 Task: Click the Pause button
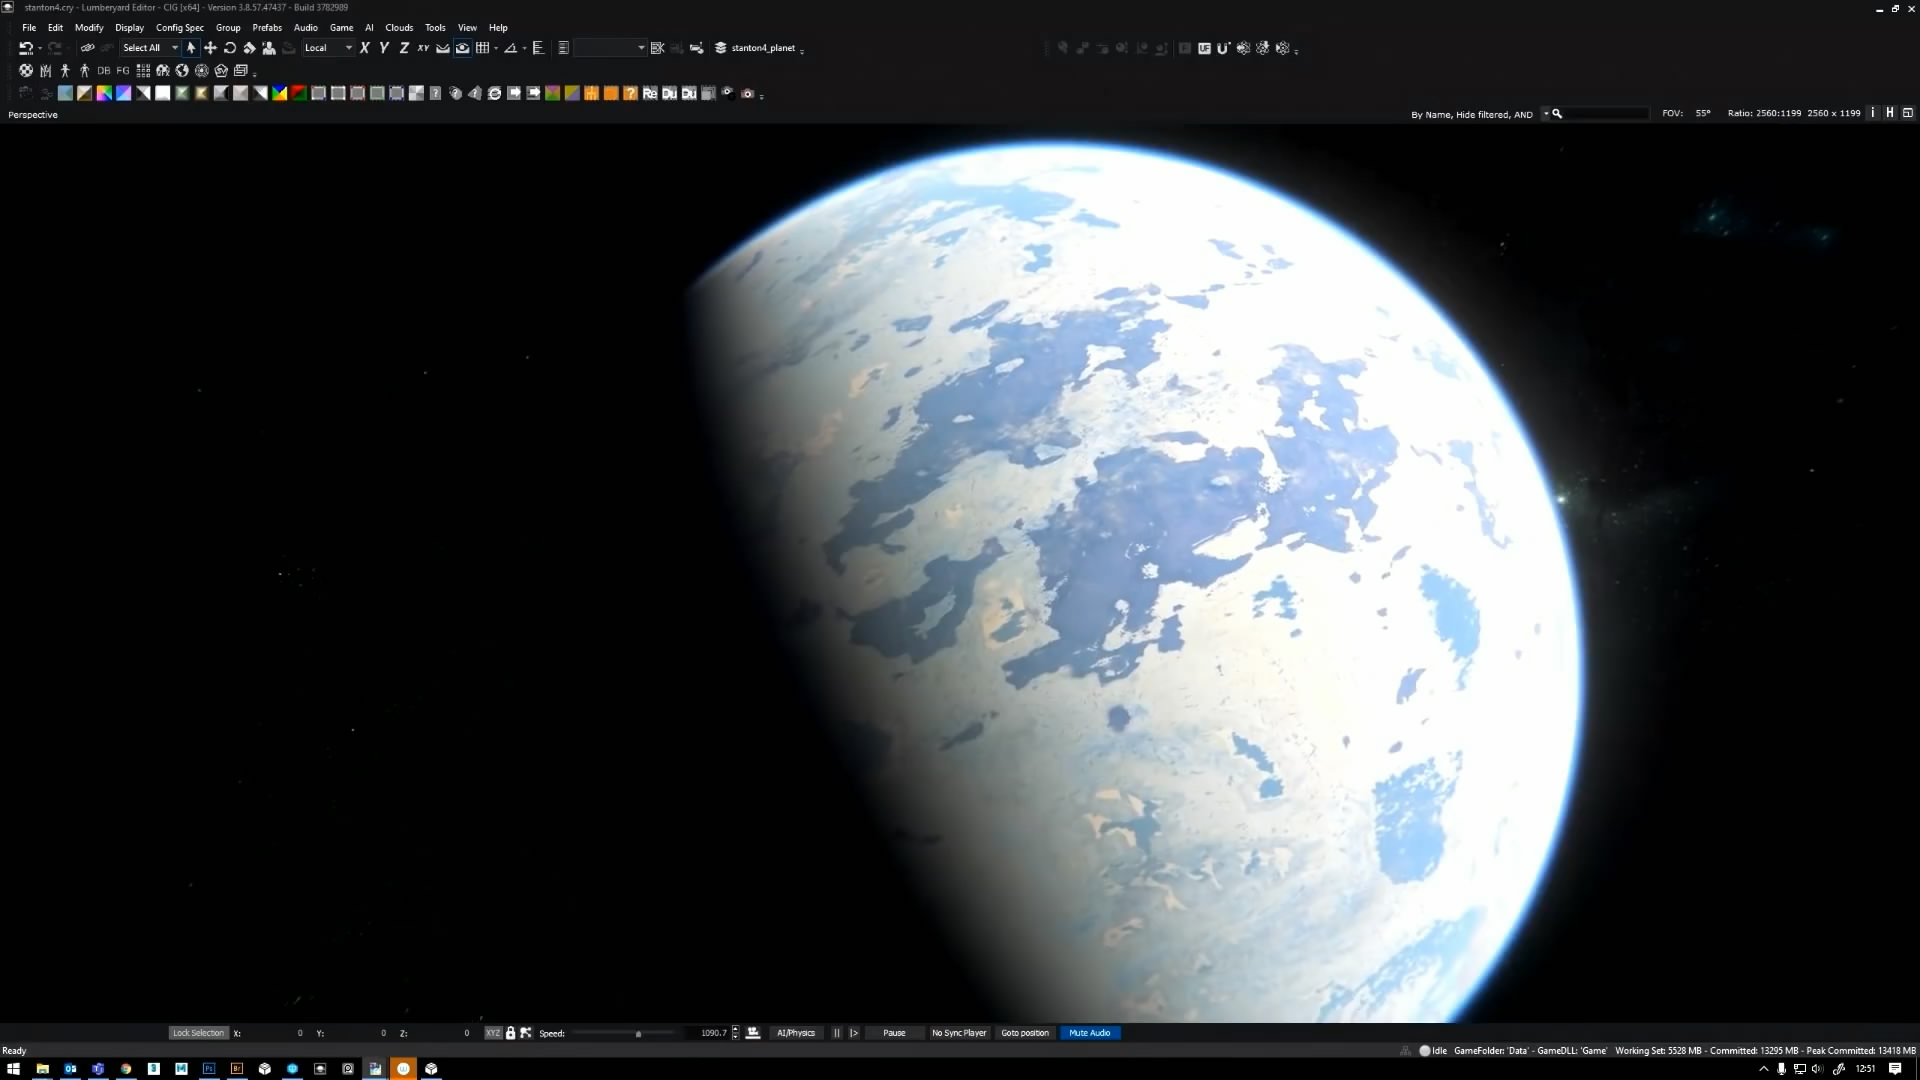tap(894, 1033)
